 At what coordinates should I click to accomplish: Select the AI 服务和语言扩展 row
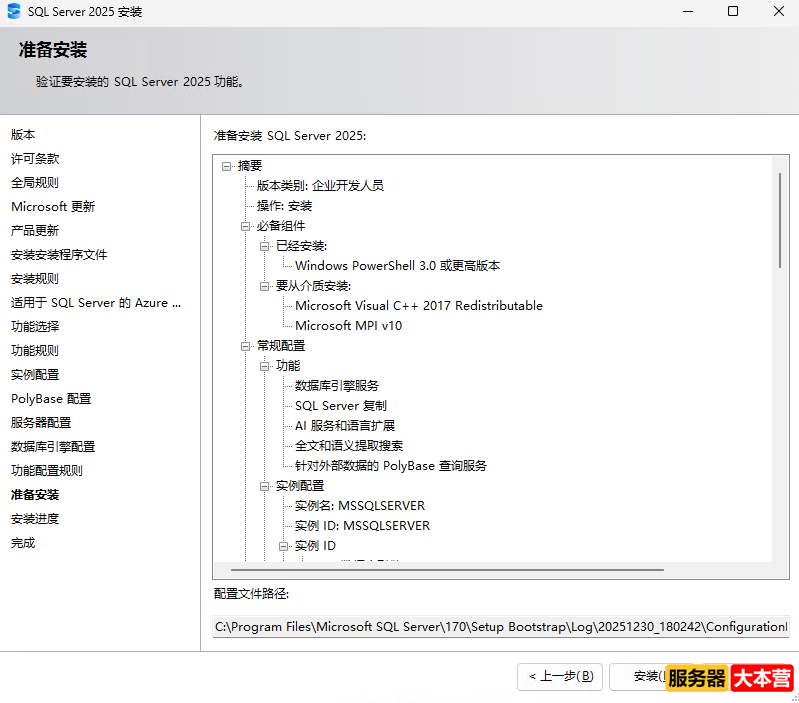coord(345,425)
